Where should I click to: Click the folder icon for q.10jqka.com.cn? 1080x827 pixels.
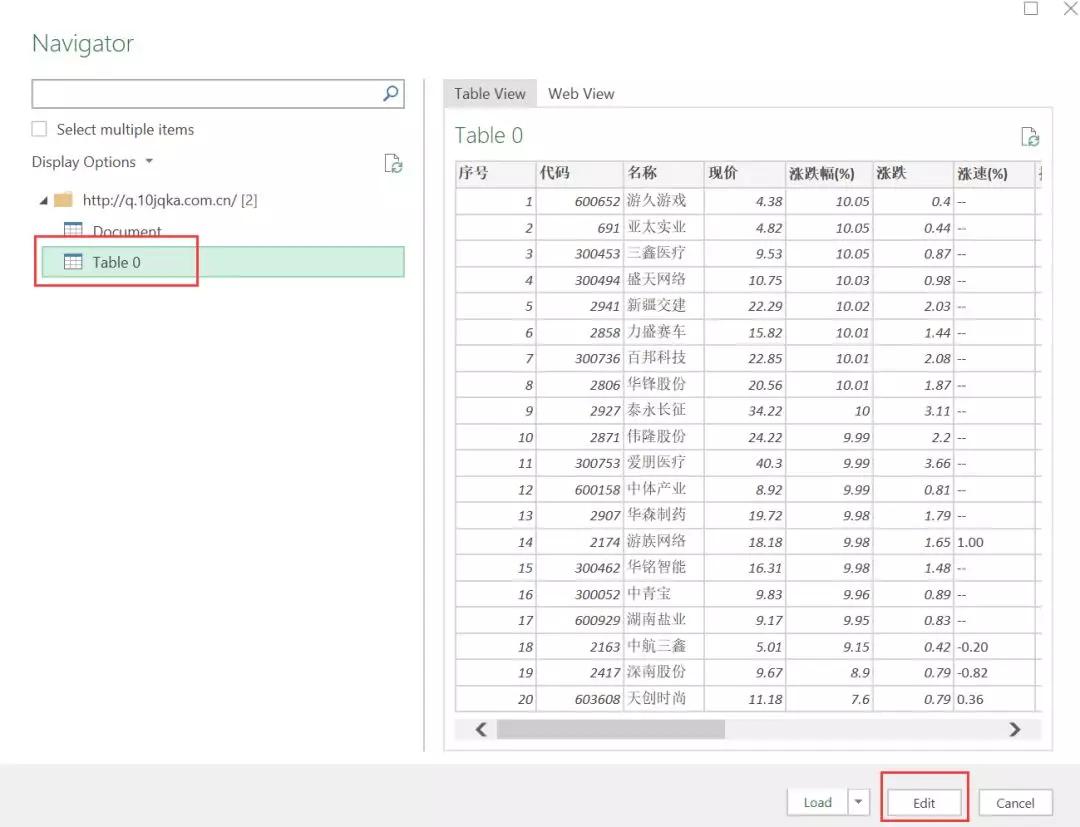[64, 200]
